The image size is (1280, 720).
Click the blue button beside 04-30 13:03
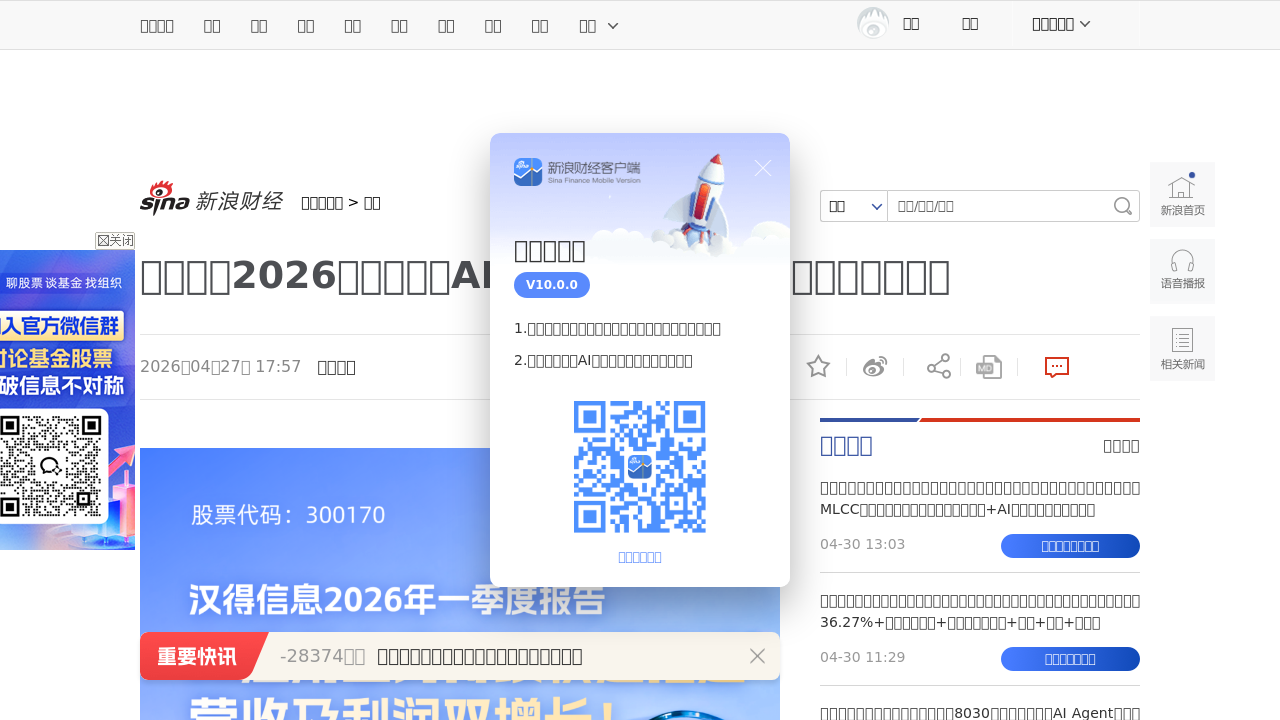[1070, 546]
